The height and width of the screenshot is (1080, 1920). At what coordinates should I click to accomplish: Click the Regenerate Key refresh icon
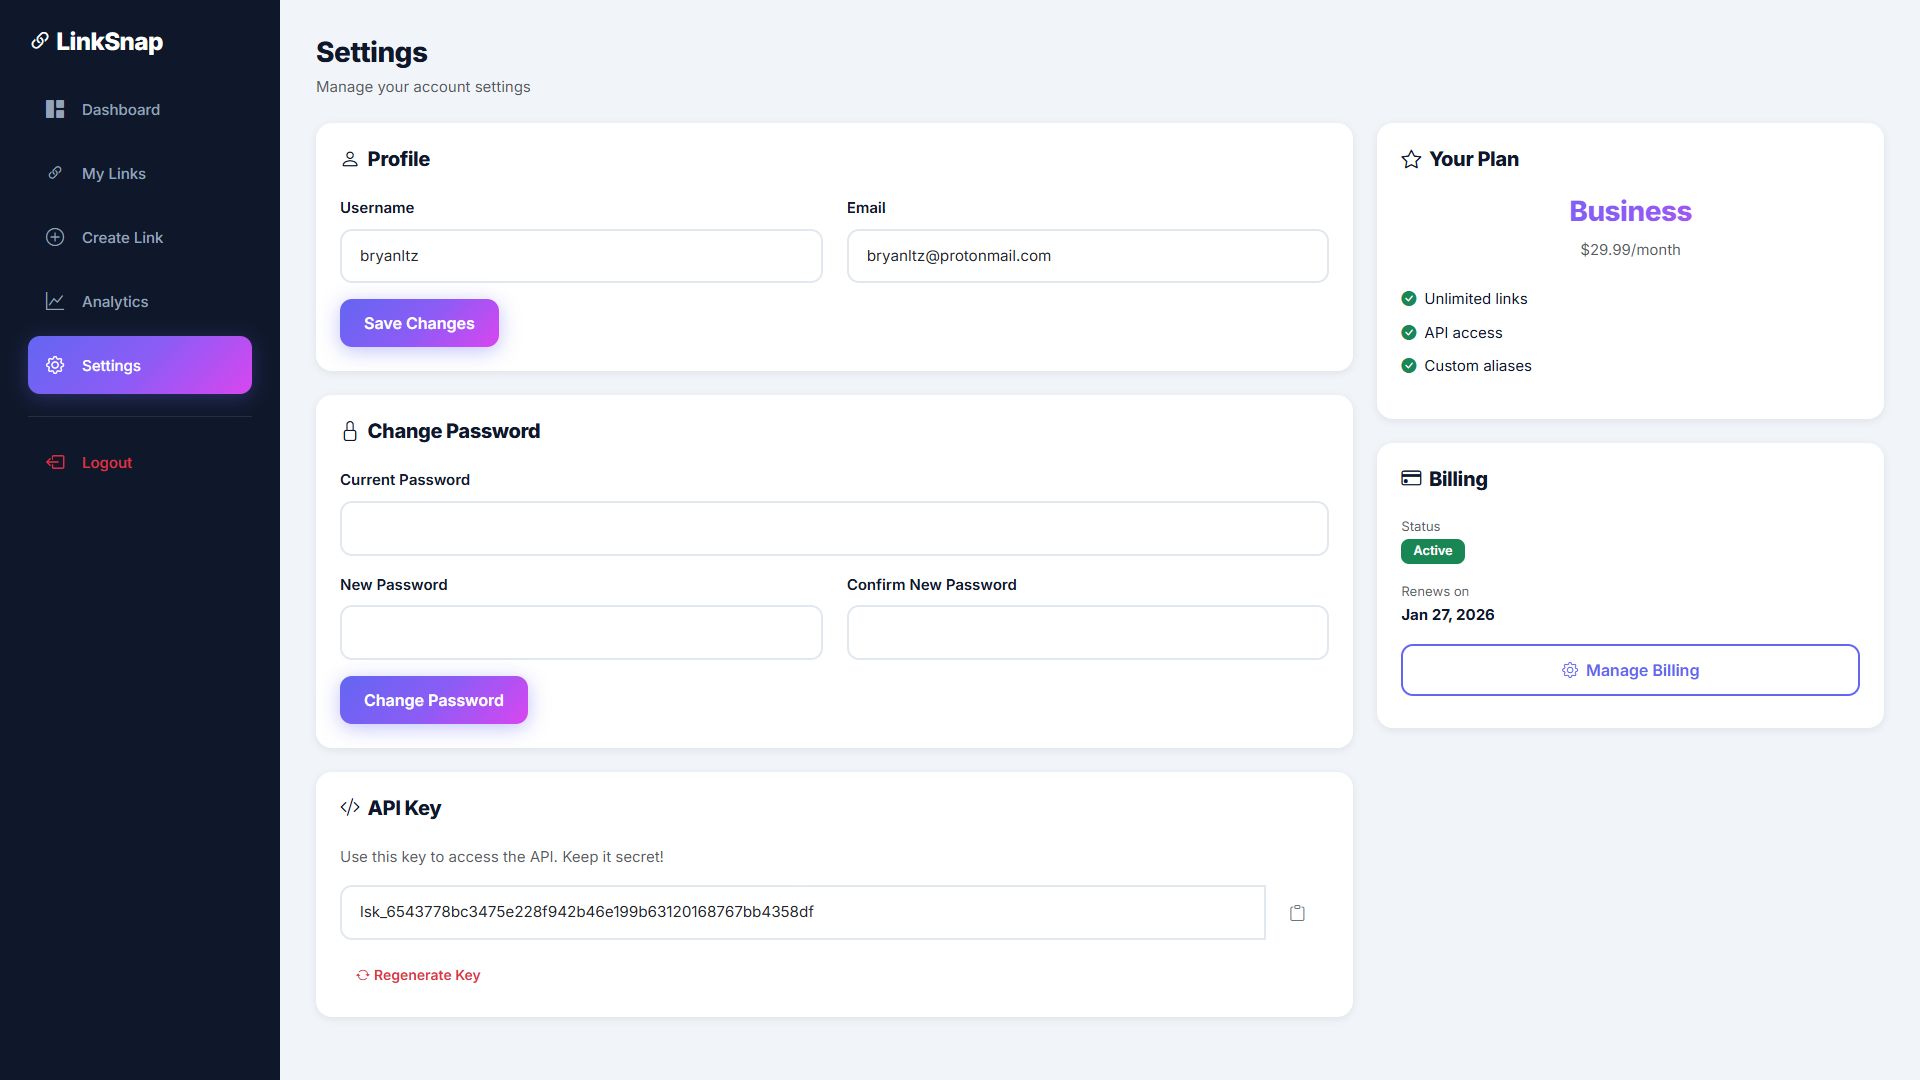coord(363,975)
